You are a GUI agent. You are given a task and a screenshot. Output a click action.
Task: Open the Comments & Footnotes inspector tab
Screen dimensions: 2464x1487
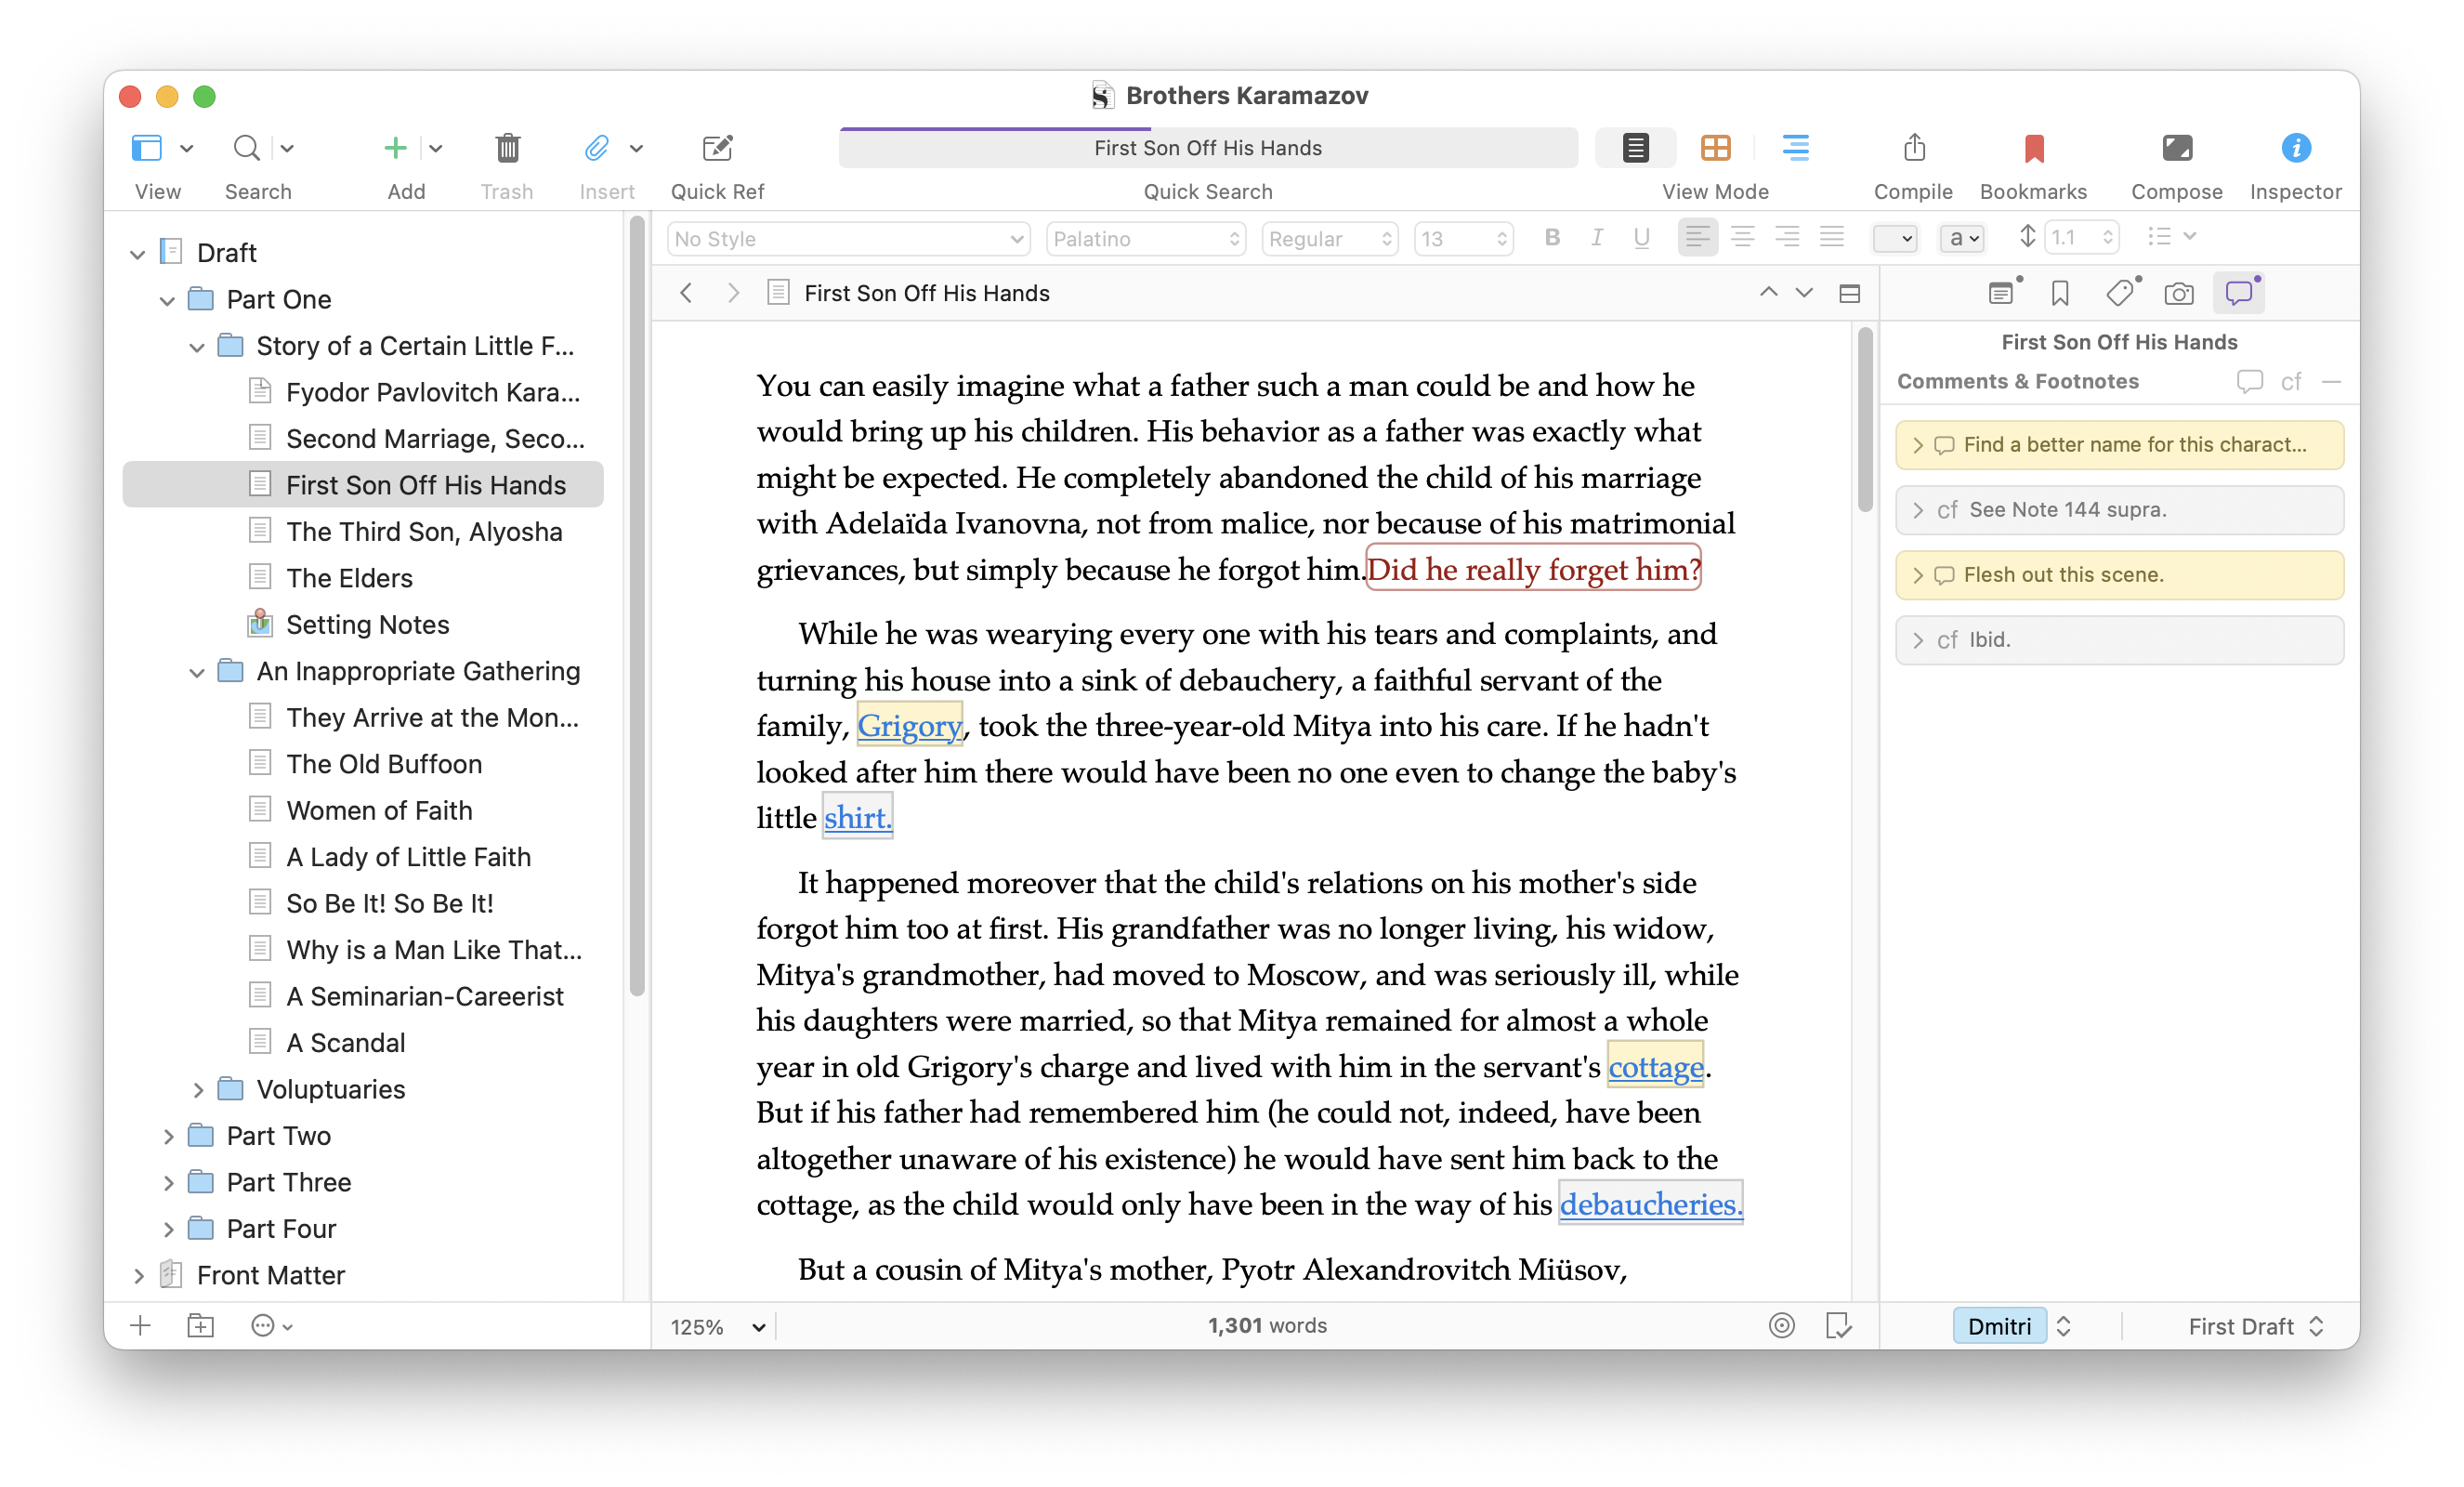pyautogui.click(x=2238, y=294)
